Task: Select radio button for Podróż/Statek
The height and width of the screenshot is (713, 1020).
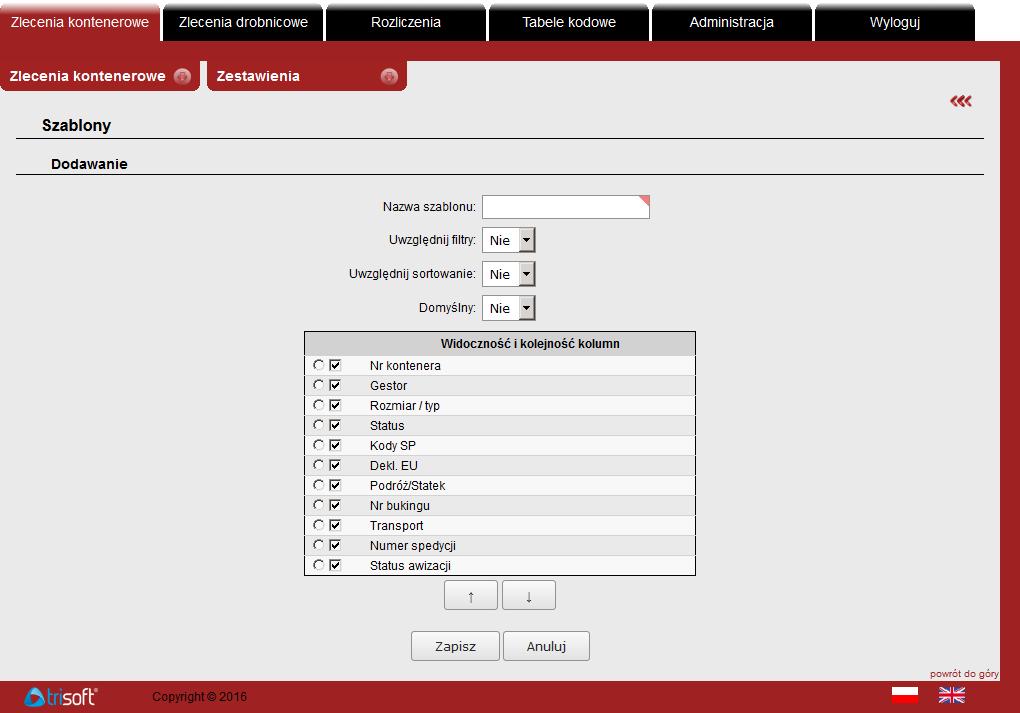Action: pos(318,485)
